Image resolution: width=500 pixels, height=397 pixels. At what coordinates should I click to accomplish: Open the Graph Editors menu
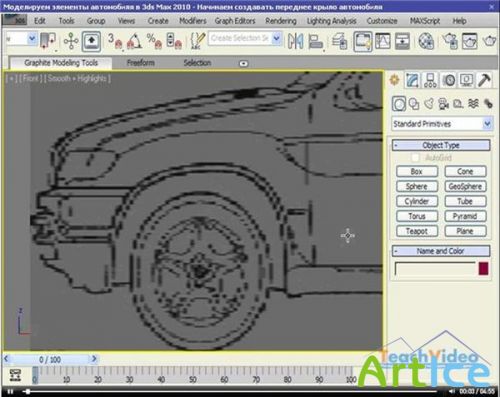click(x=235, y=21)
